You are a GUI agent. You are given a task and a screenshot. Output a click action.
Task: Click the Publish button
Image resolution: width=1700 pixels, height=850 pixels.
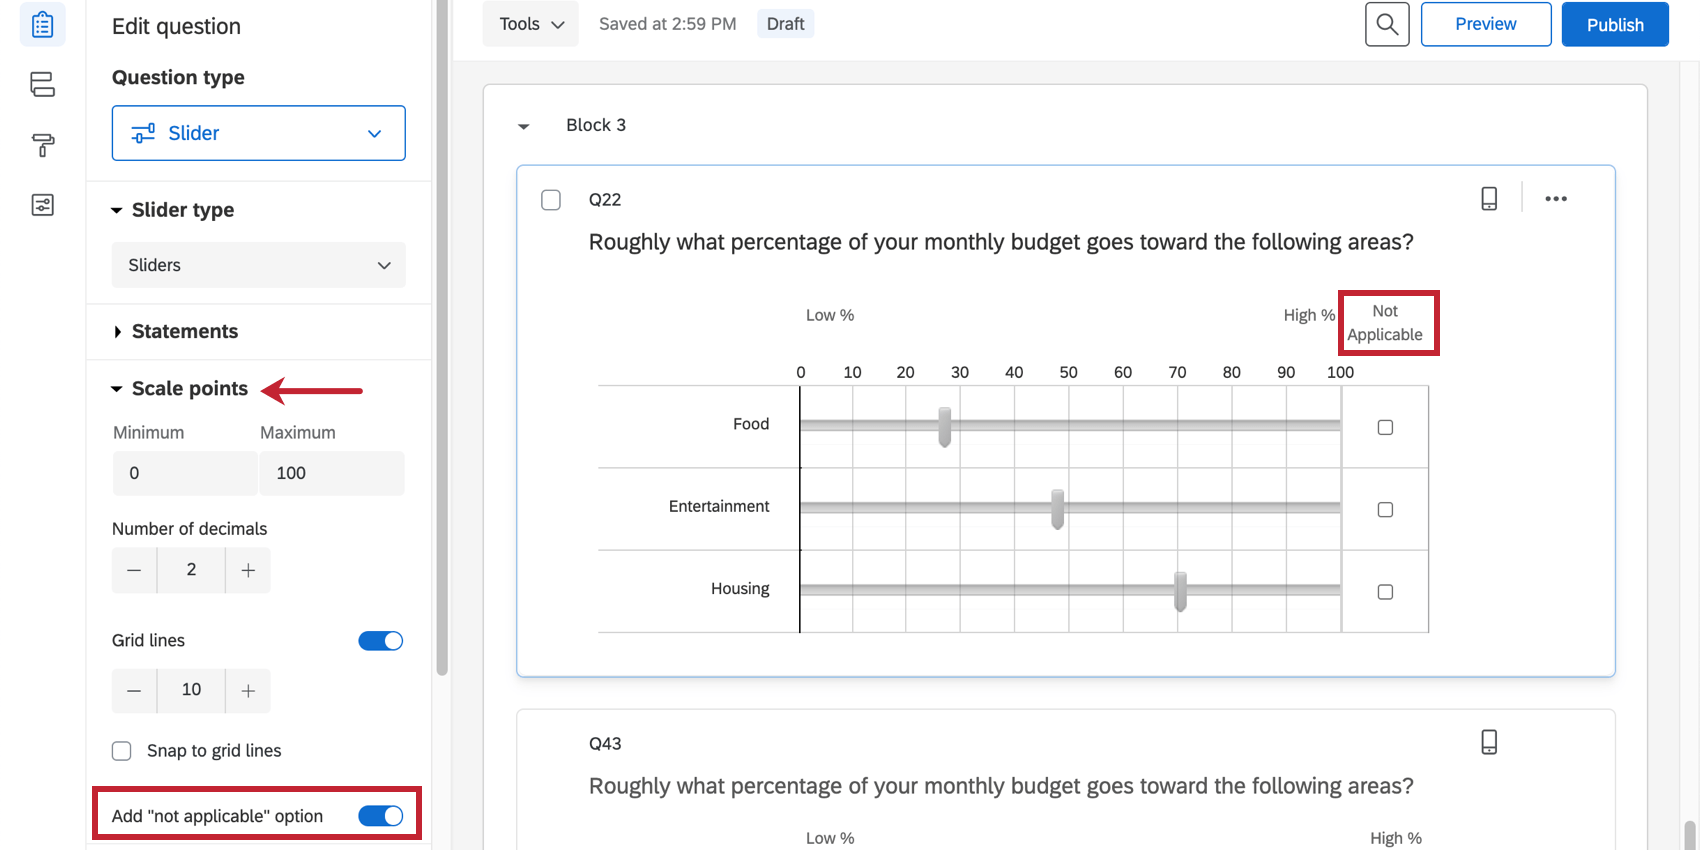coord(1614,24)
